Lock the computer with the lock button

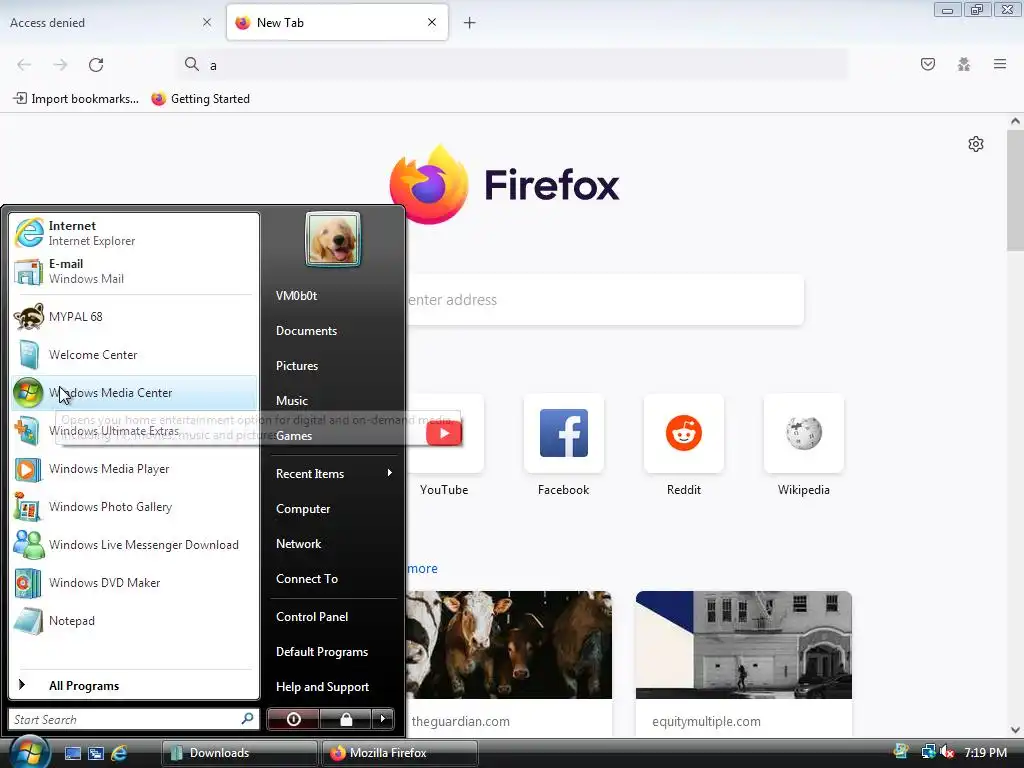coord(345,719)
